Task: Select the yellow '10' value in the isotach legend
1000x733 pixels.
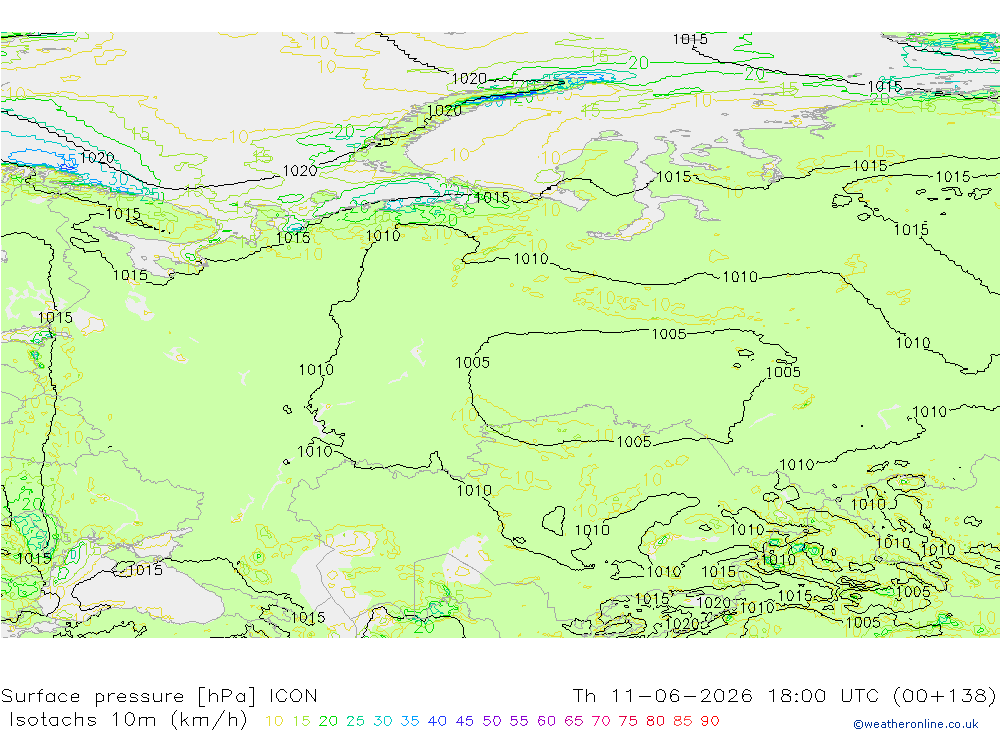Action: (274, 721)
